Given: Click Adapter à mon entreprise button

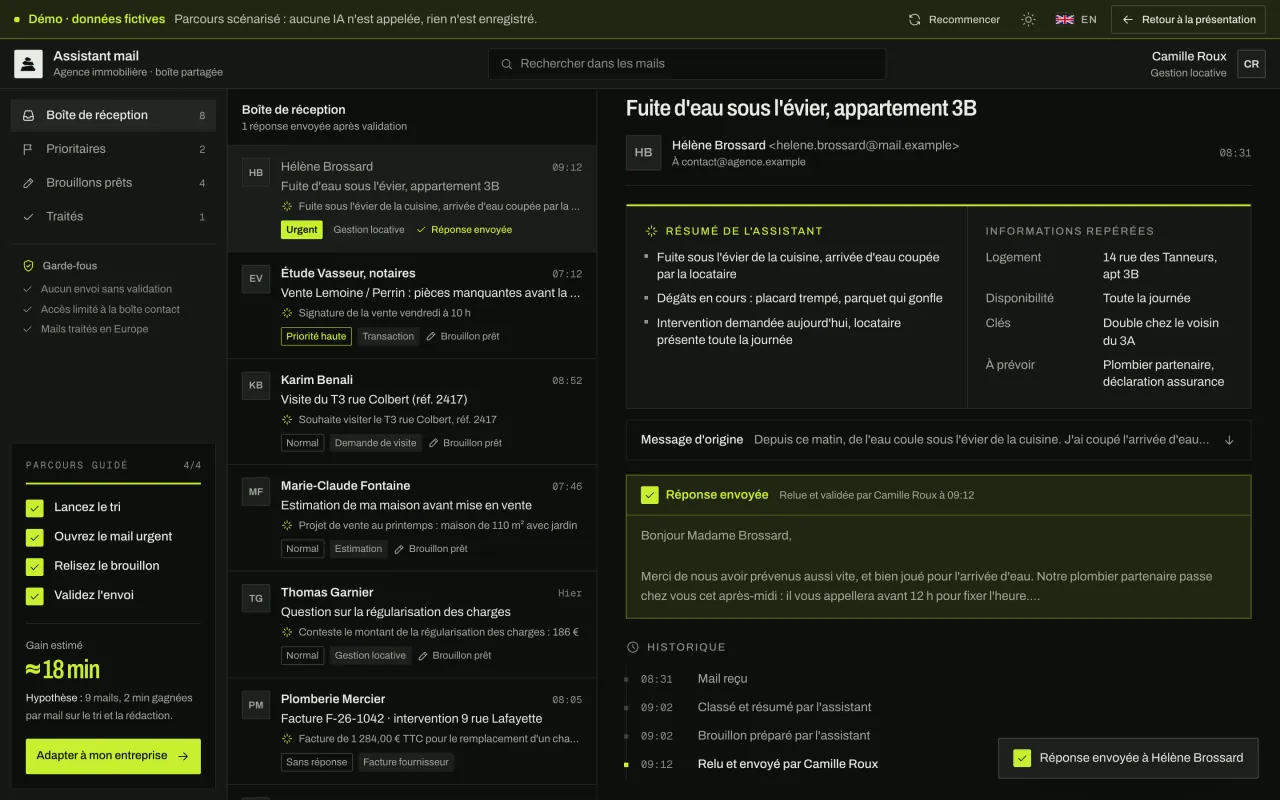Looking at the screenshot, I should click(x=113, y=756).
